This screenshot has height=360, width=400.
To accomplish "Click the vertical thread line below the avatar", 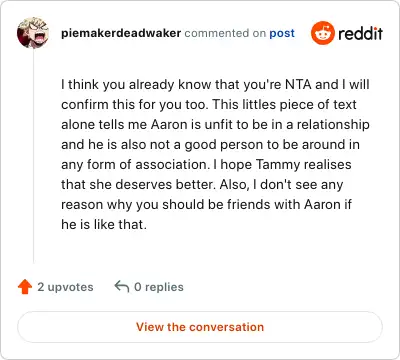I will (33, 157).
